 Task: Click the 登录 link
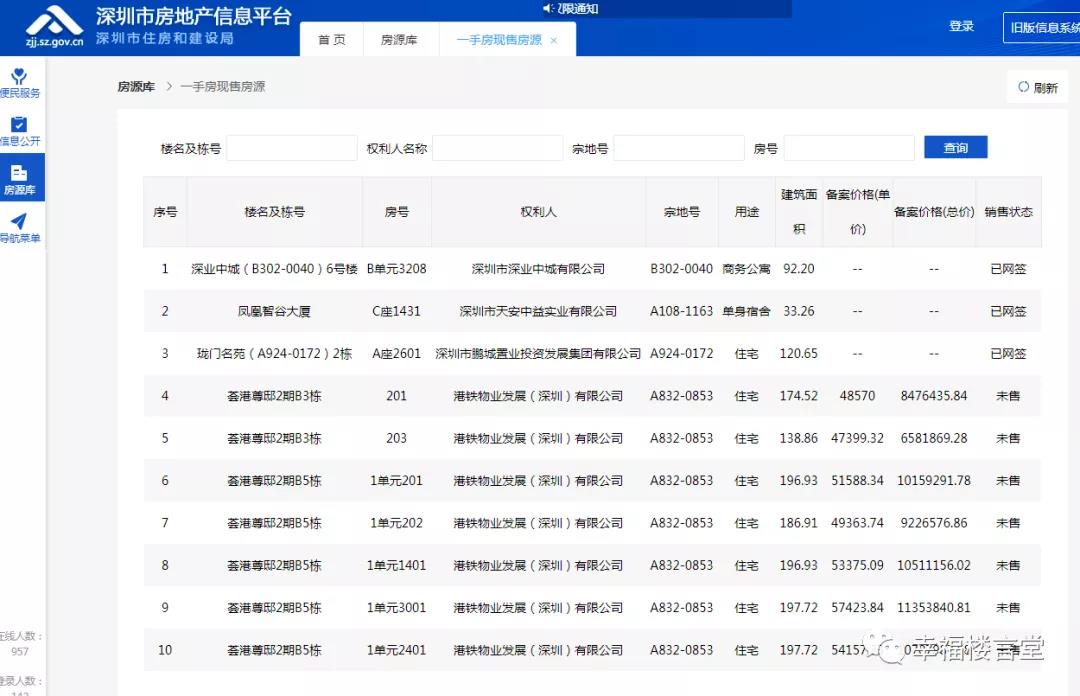click(x=961, y=26)
